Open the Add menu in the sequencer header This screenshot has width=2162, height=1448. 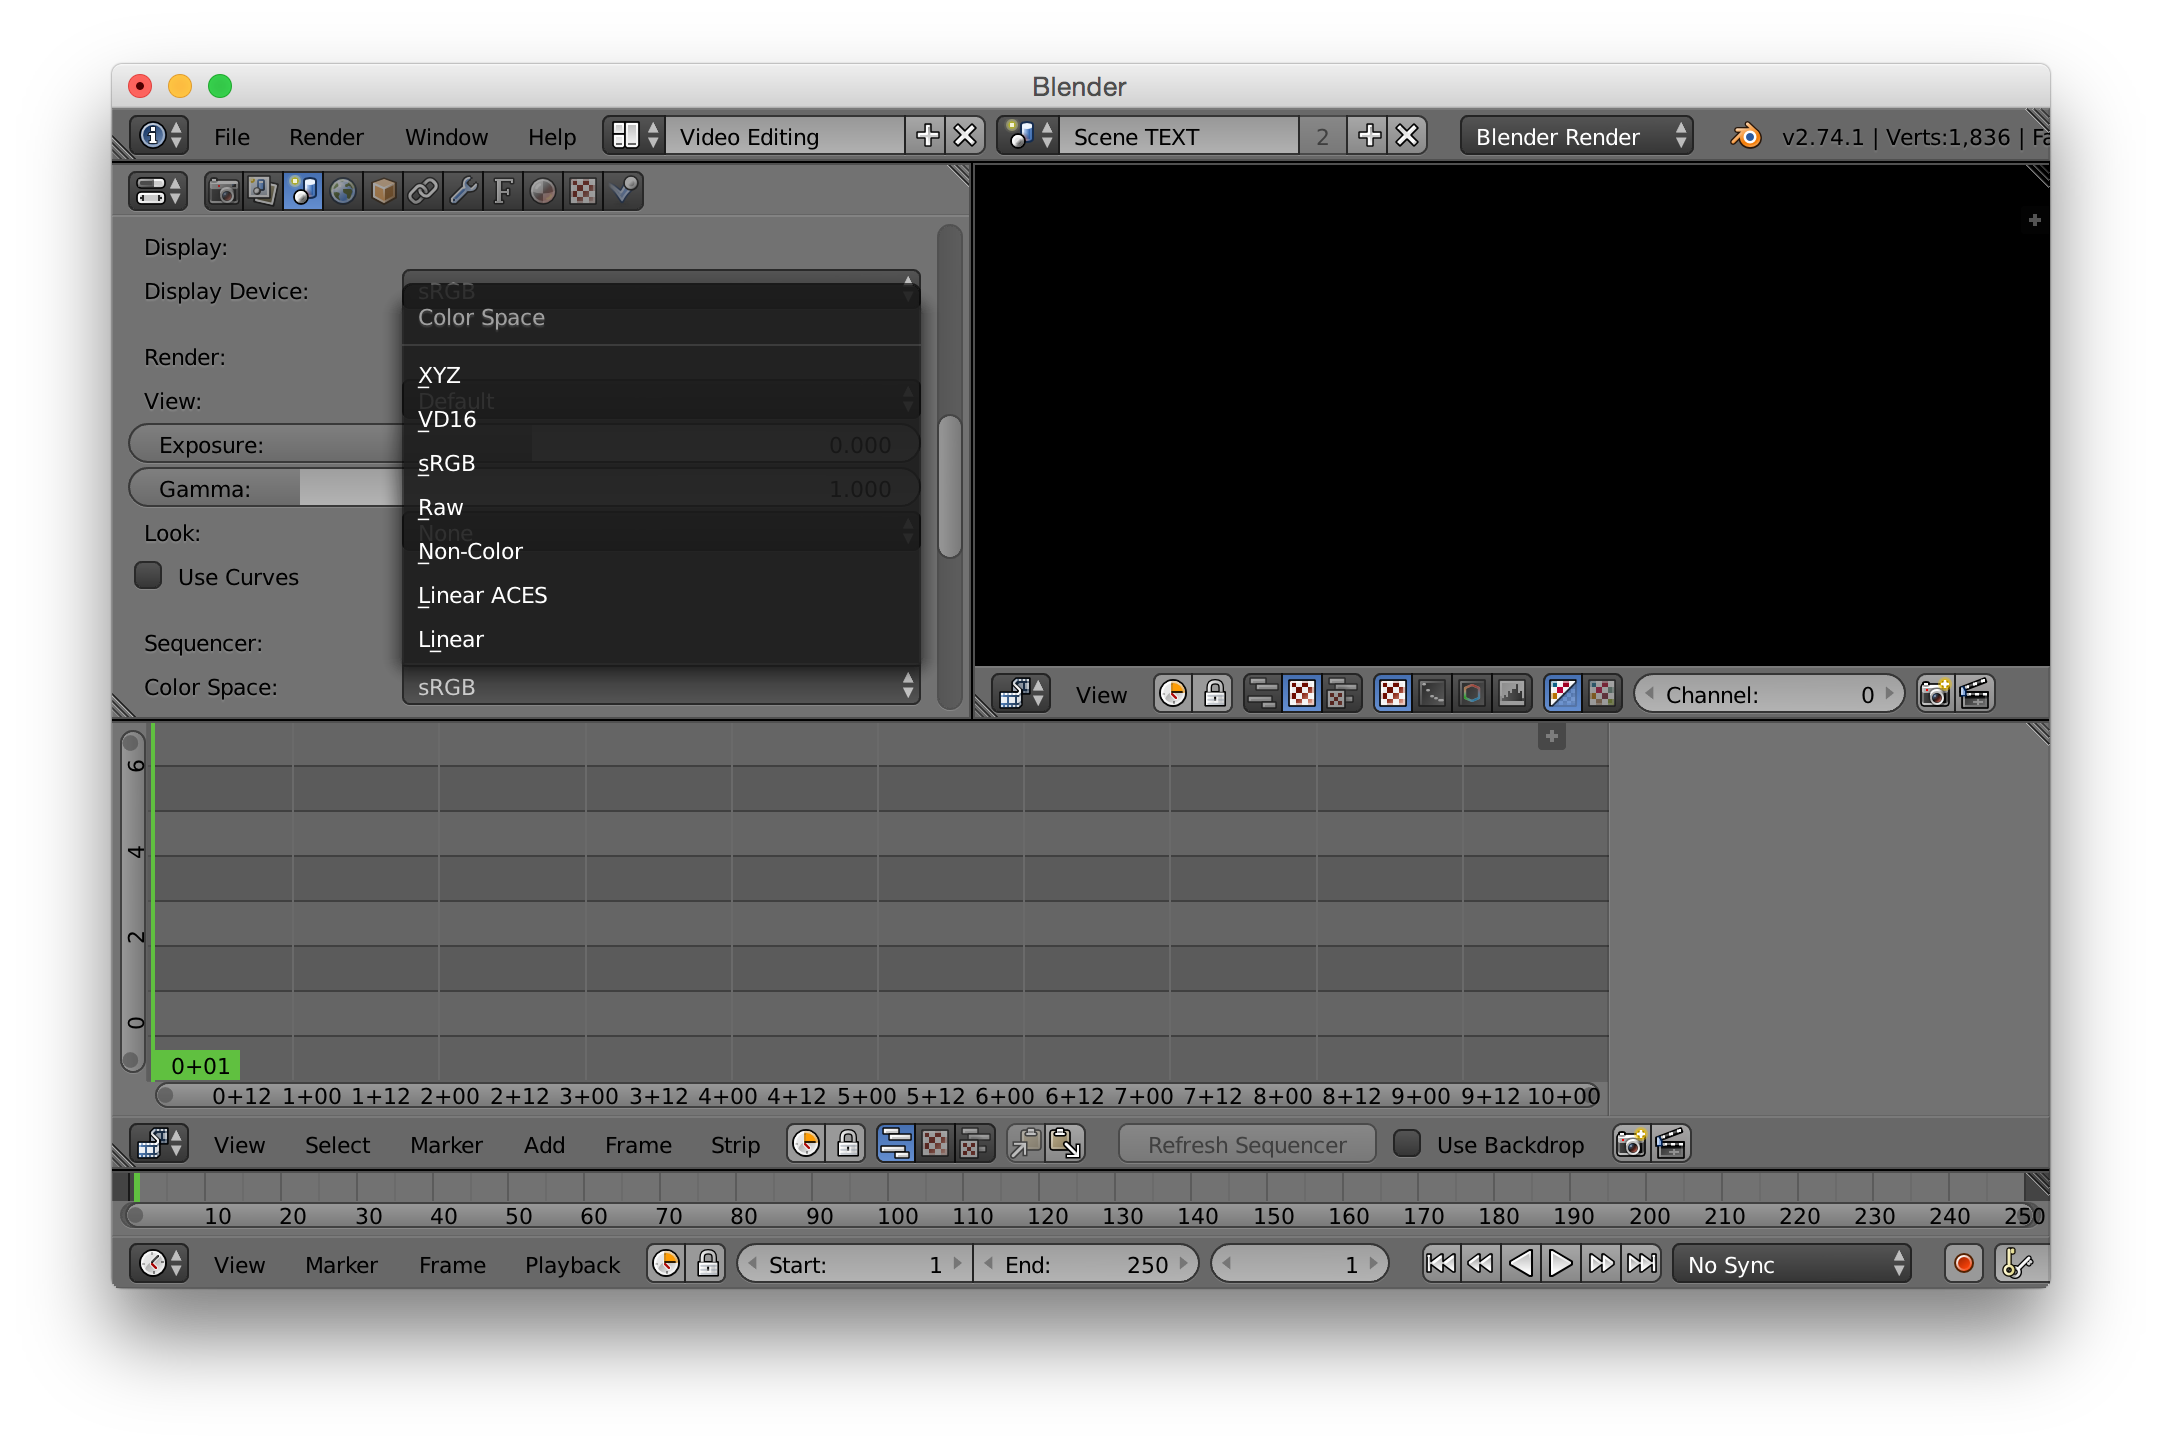pyautogui.click(x=544, y=1144)
